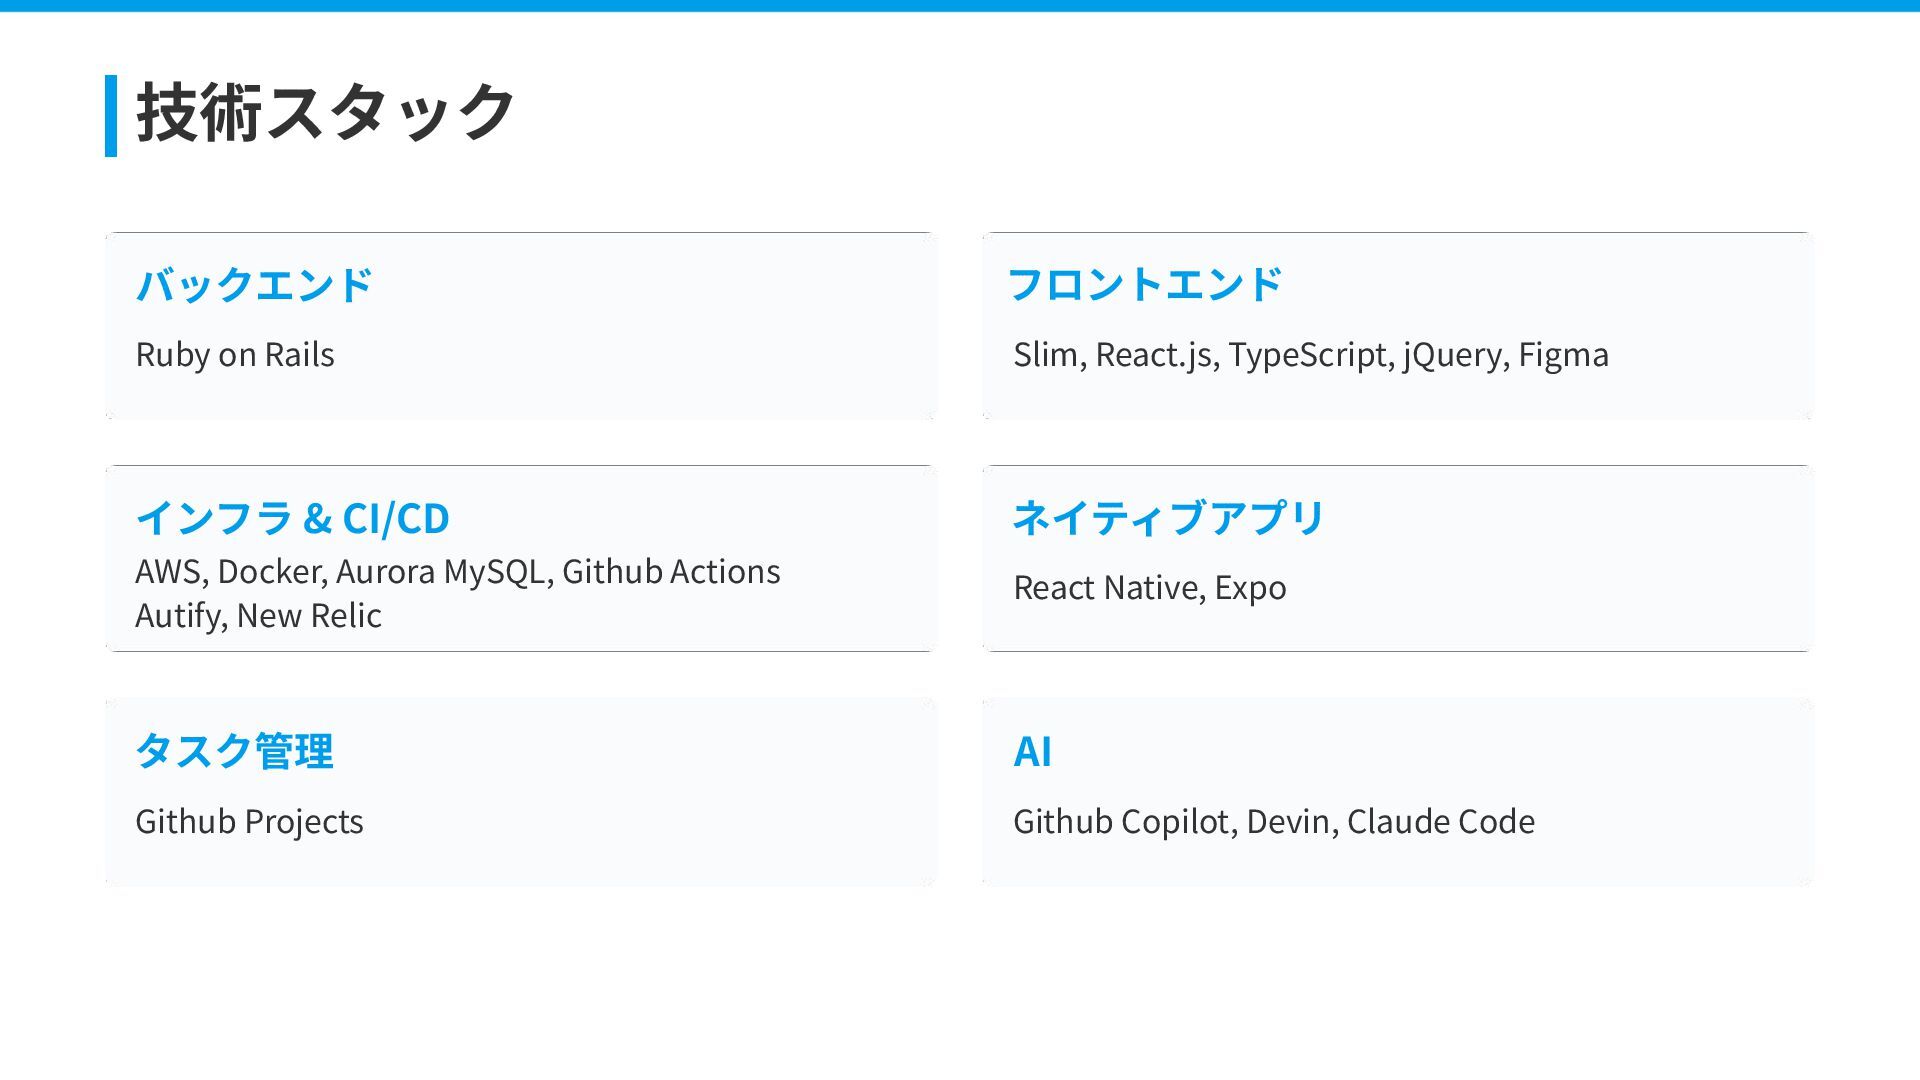Click the Github Projects text
The height and width of the screenshot is (1080, 1920).
pos(249,822)
